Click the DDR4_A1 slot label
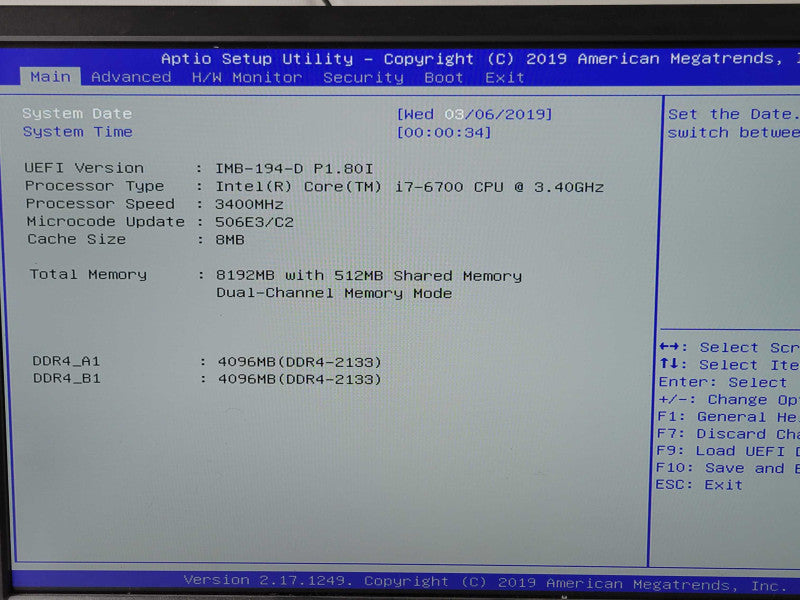This screenshot has width=800, height=600. (66, 361)
